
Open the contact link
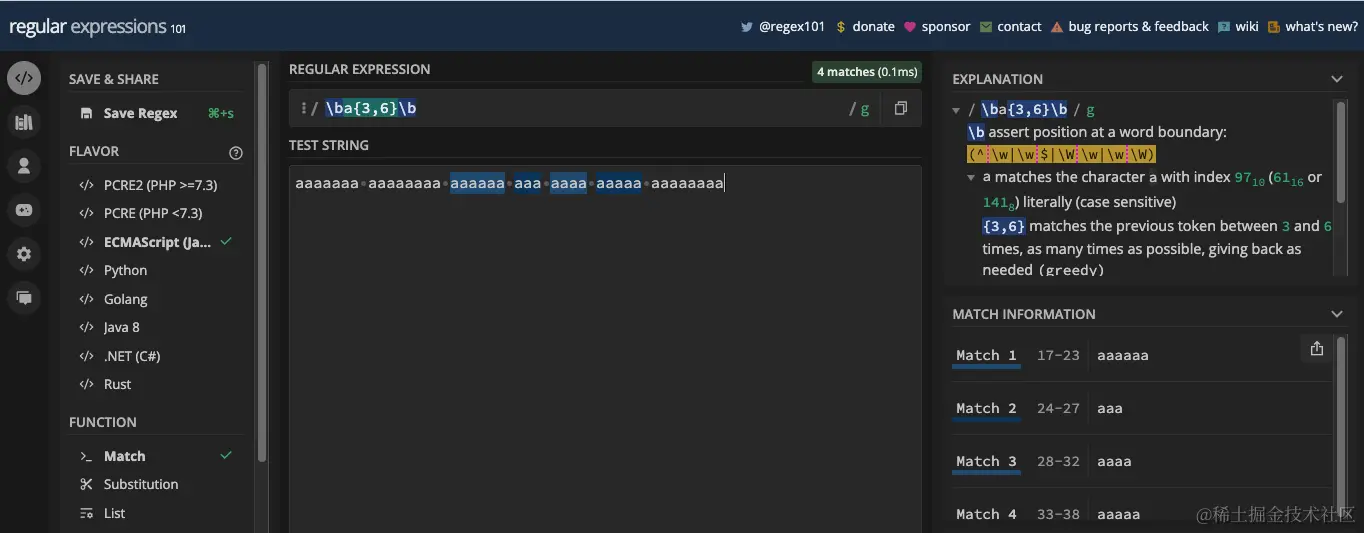click(1011, 27)
